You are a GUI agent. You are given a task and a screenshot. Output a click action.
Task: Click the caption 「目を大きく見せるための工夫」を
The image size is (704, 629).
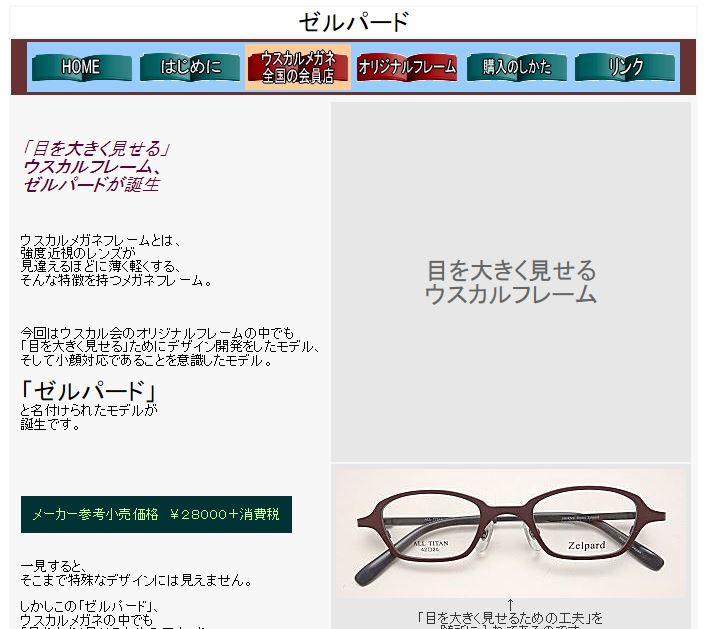(x=510, y=618)
